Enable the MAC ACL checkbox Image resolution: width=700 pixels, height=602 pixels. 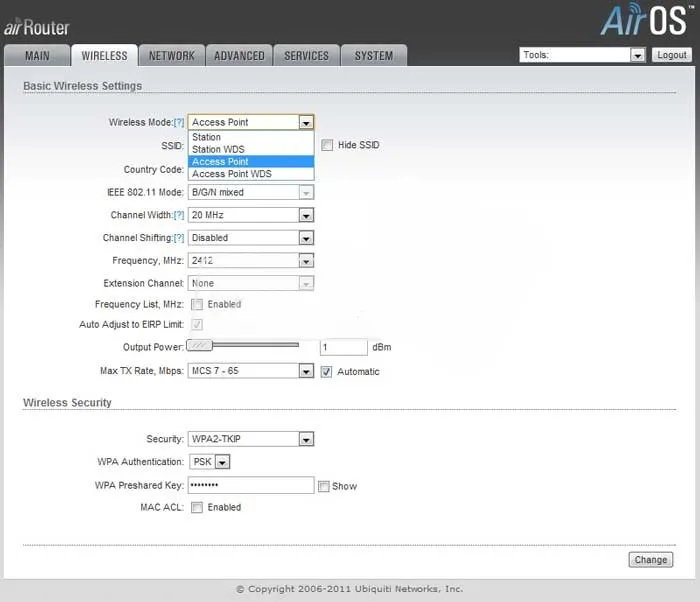click(197, 507)
